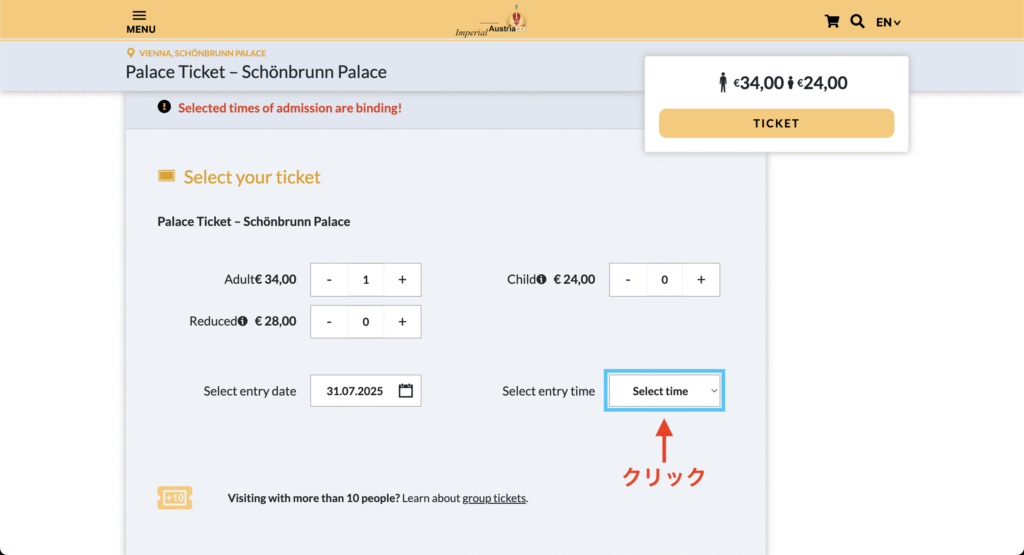Click the +10 group ticket icon
1024x555 pixels.
(x=174, y=498)
